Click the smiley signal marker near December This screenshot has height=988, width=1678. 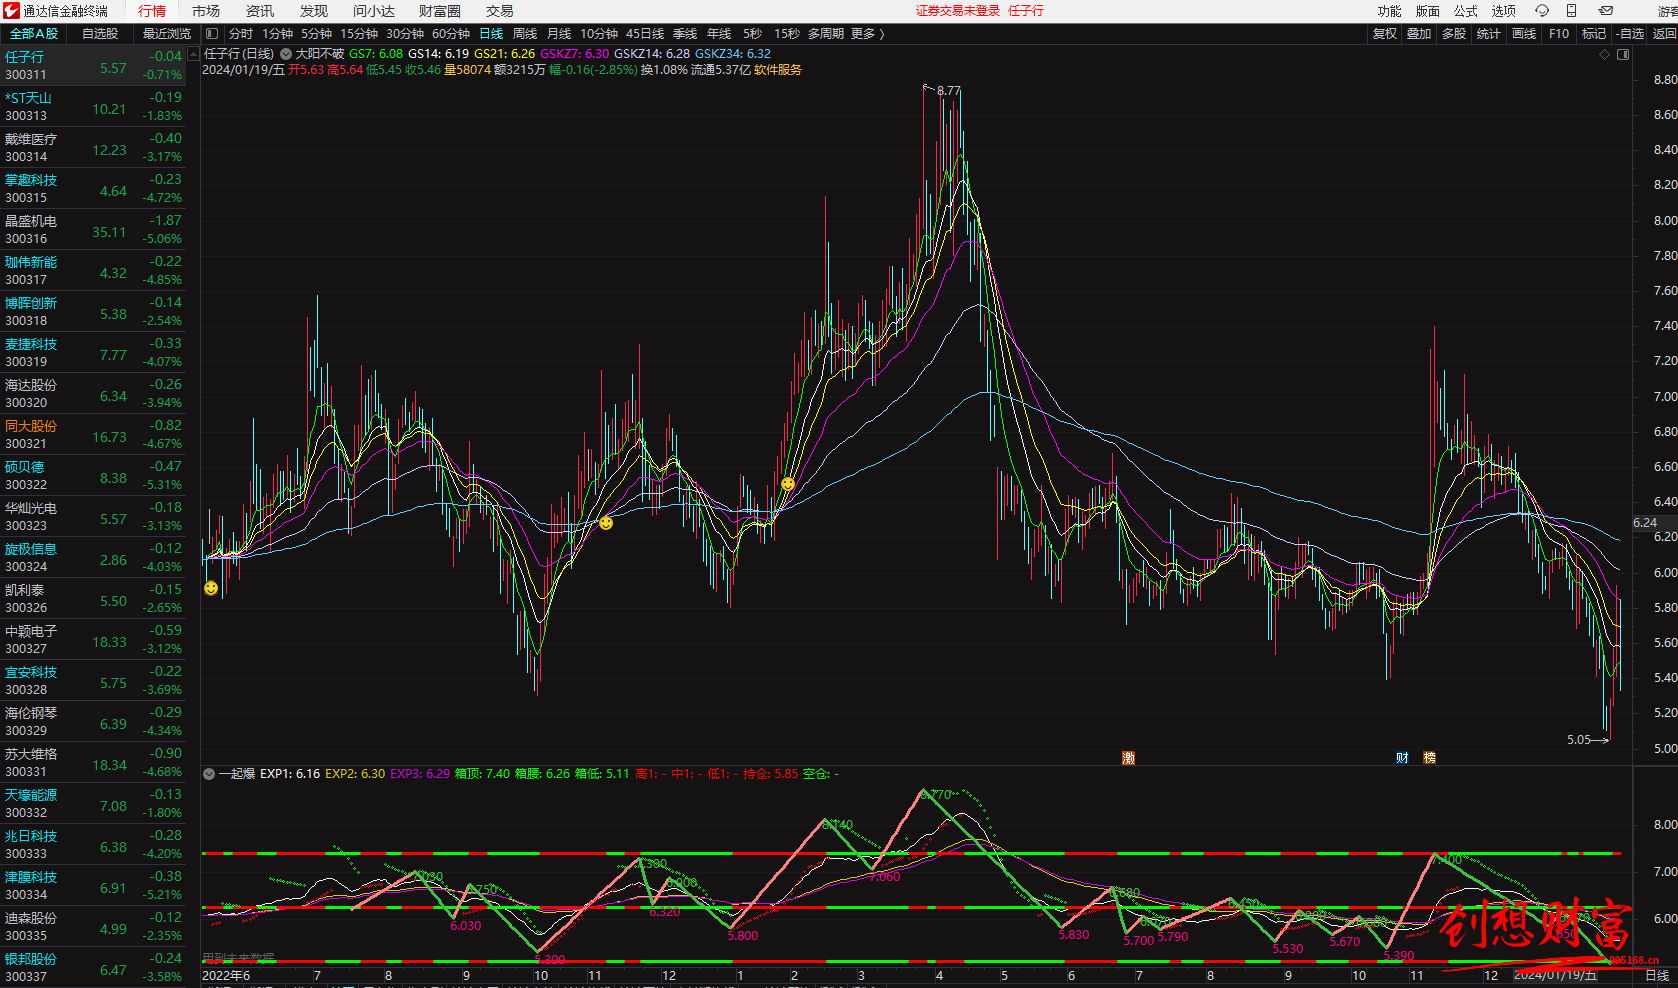point(606,523)
